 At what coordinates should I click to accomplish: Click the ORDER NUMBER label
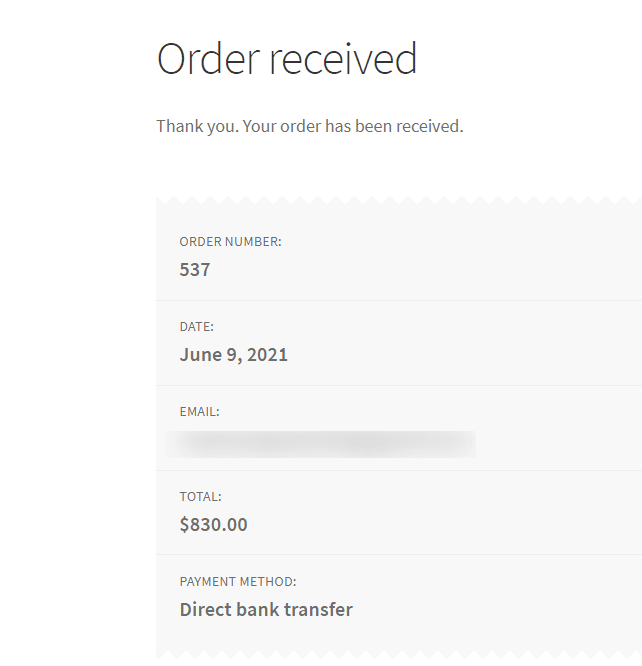pos(230,242)
